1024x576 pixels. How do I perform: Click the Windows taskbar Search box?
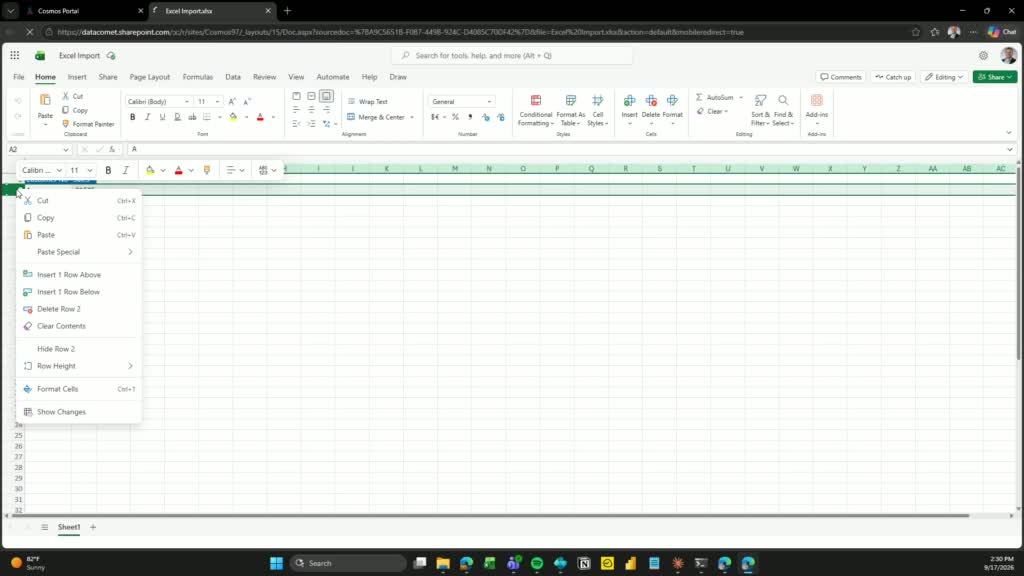point(348,563)
